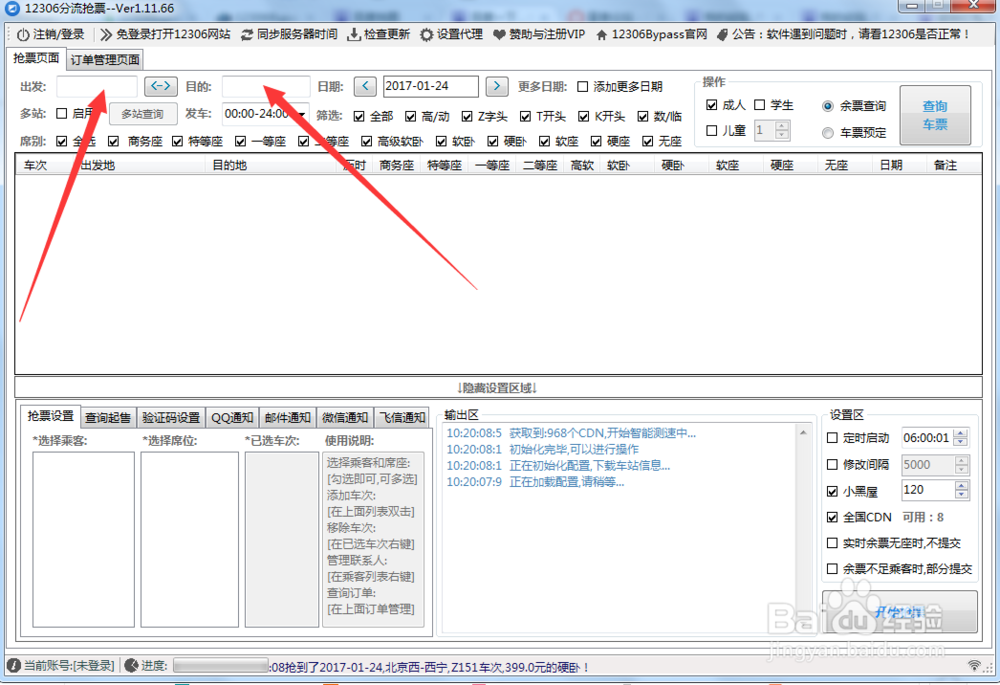The height and width of the screenshot is (685, 1000).
Task: Sort by 车次 column header
Action: click(36, 165)
